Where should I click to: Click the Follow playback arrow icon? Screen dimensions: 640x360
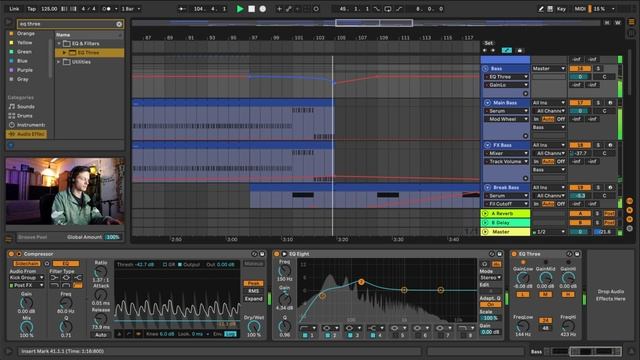point(182,9)
